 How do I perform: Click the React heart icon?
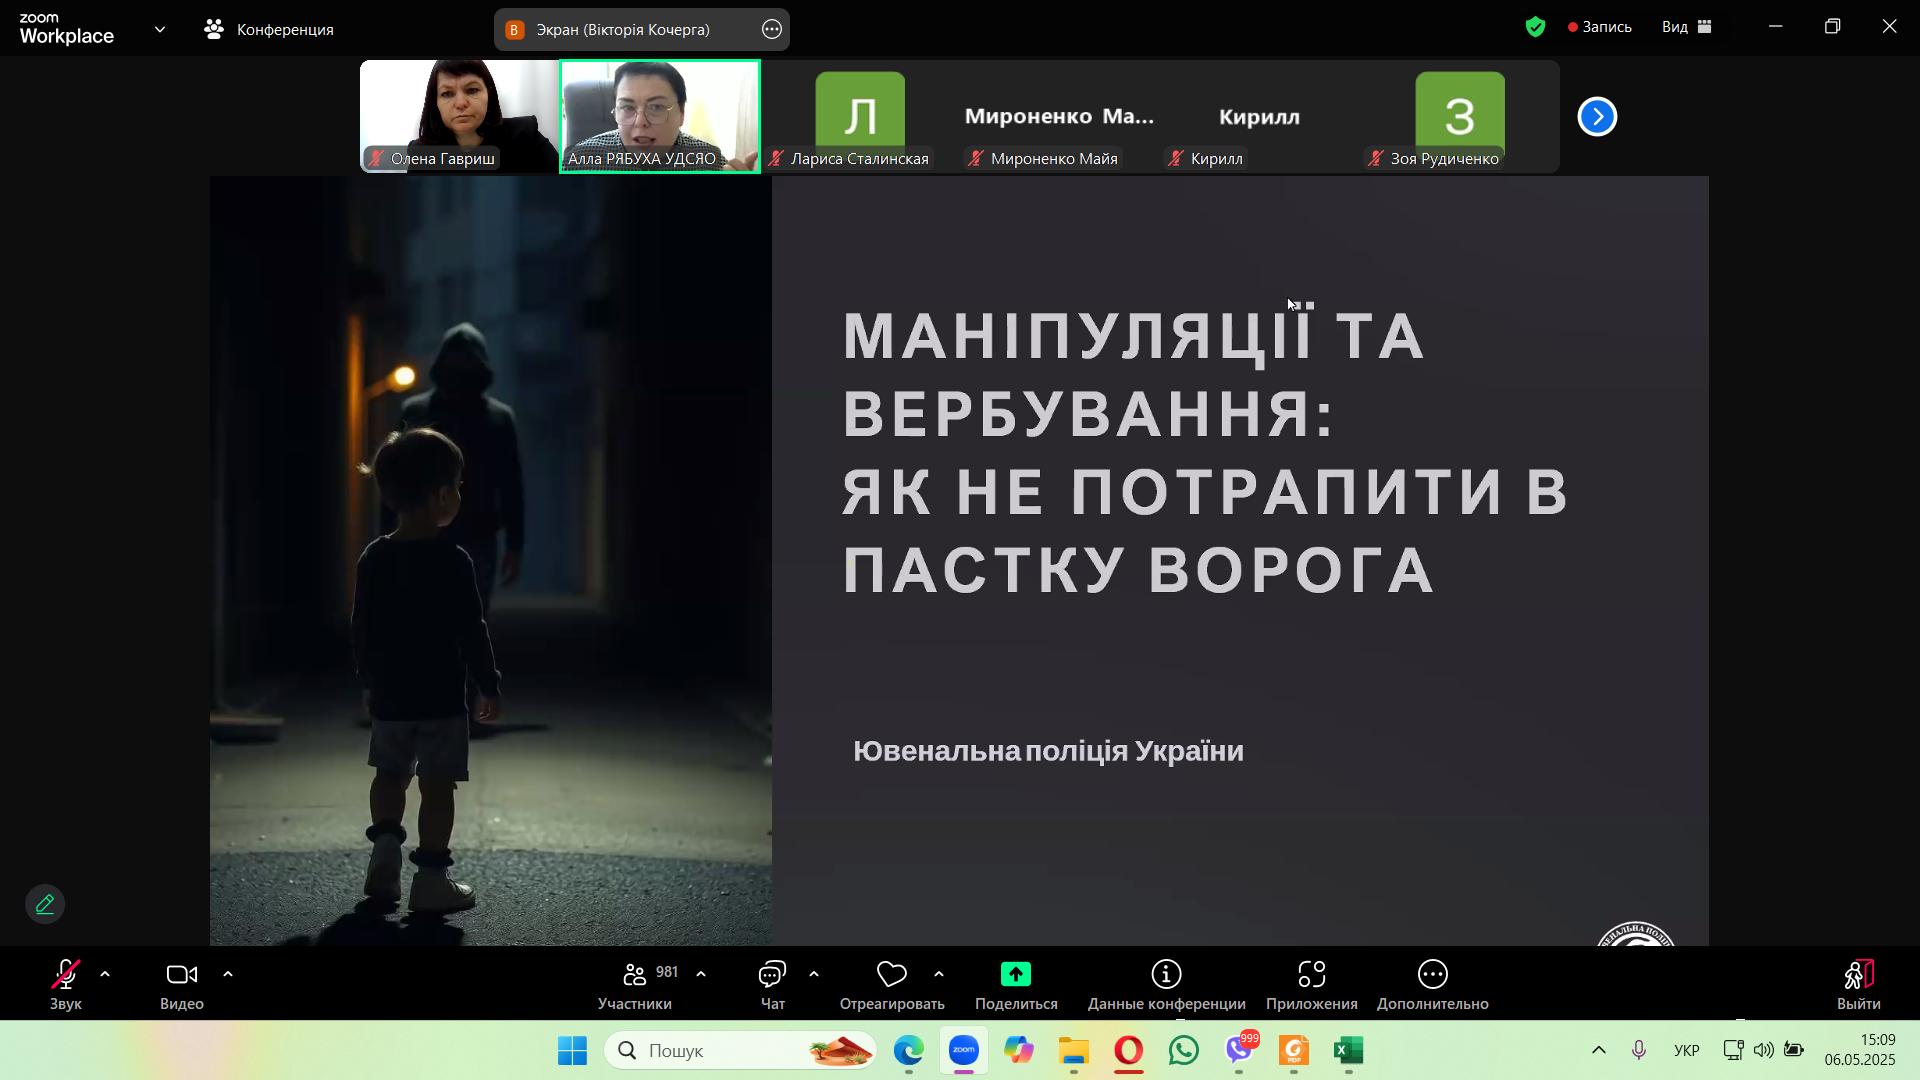coord(891,975)
